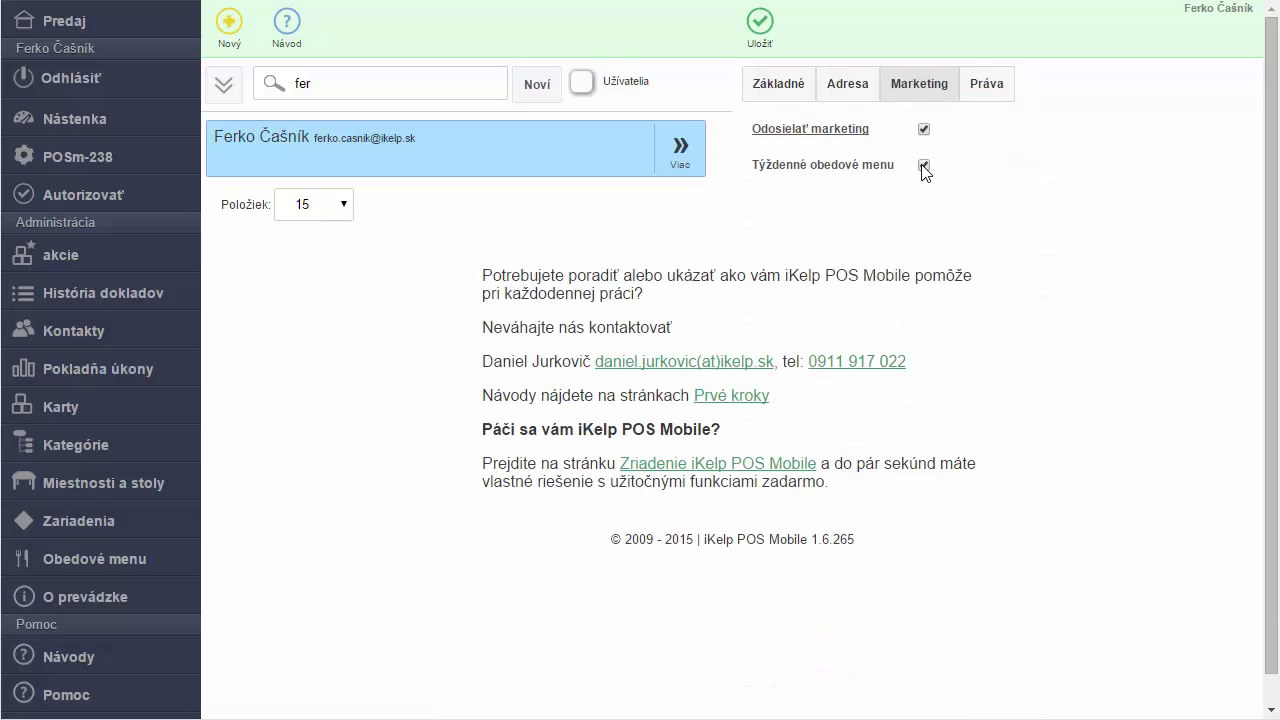Viewport: 1280px width, 720px height.
Task: Open Kontakty menu item
Action: 100,330
